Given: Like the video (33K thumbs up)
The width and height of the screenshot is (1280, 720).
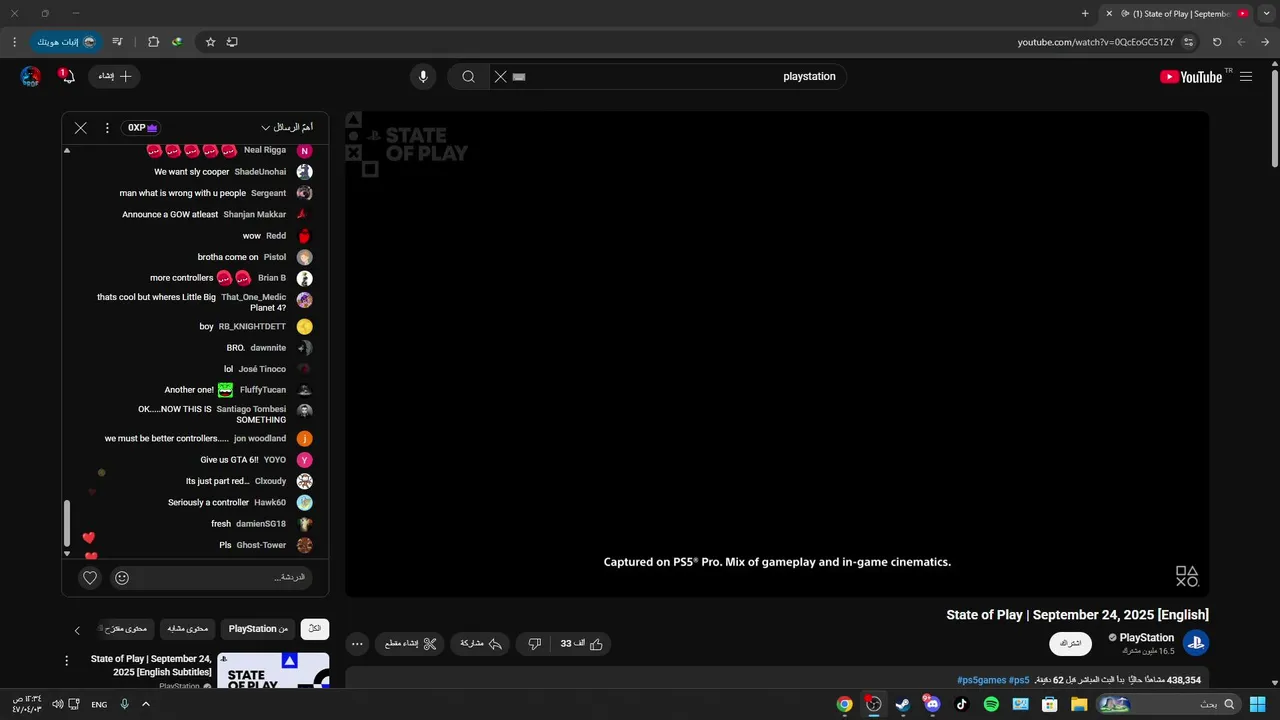Looking at the screenshot, I should click(581, 644).
